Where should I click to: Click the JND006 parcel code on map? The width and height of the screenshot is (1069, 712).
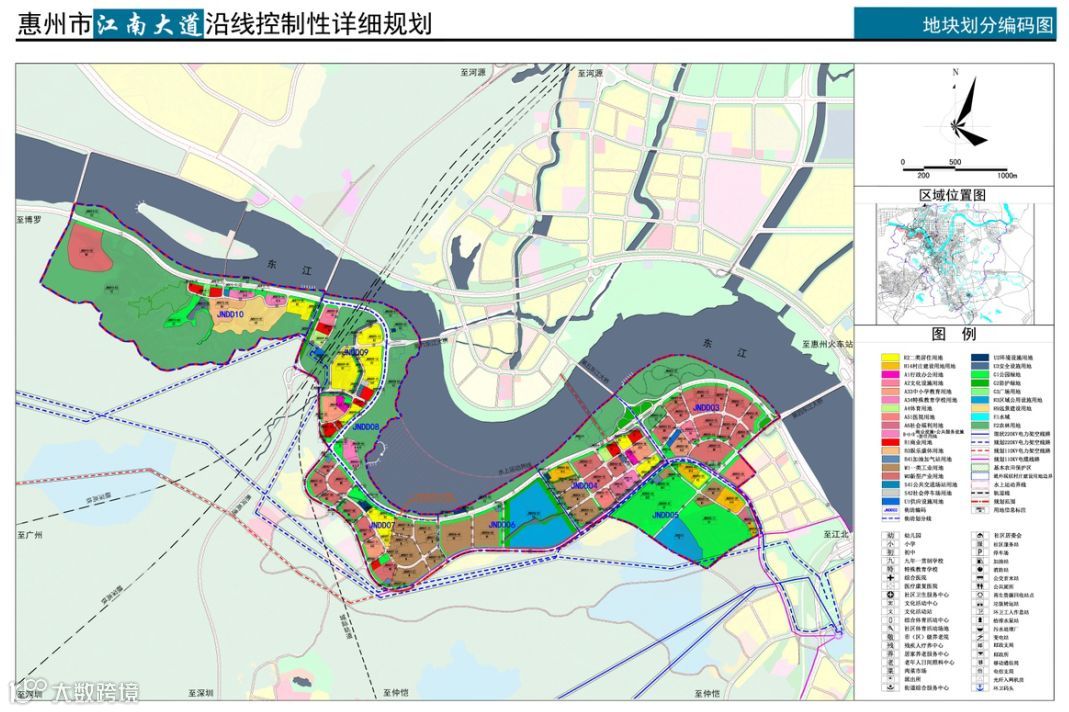point(501,524)
